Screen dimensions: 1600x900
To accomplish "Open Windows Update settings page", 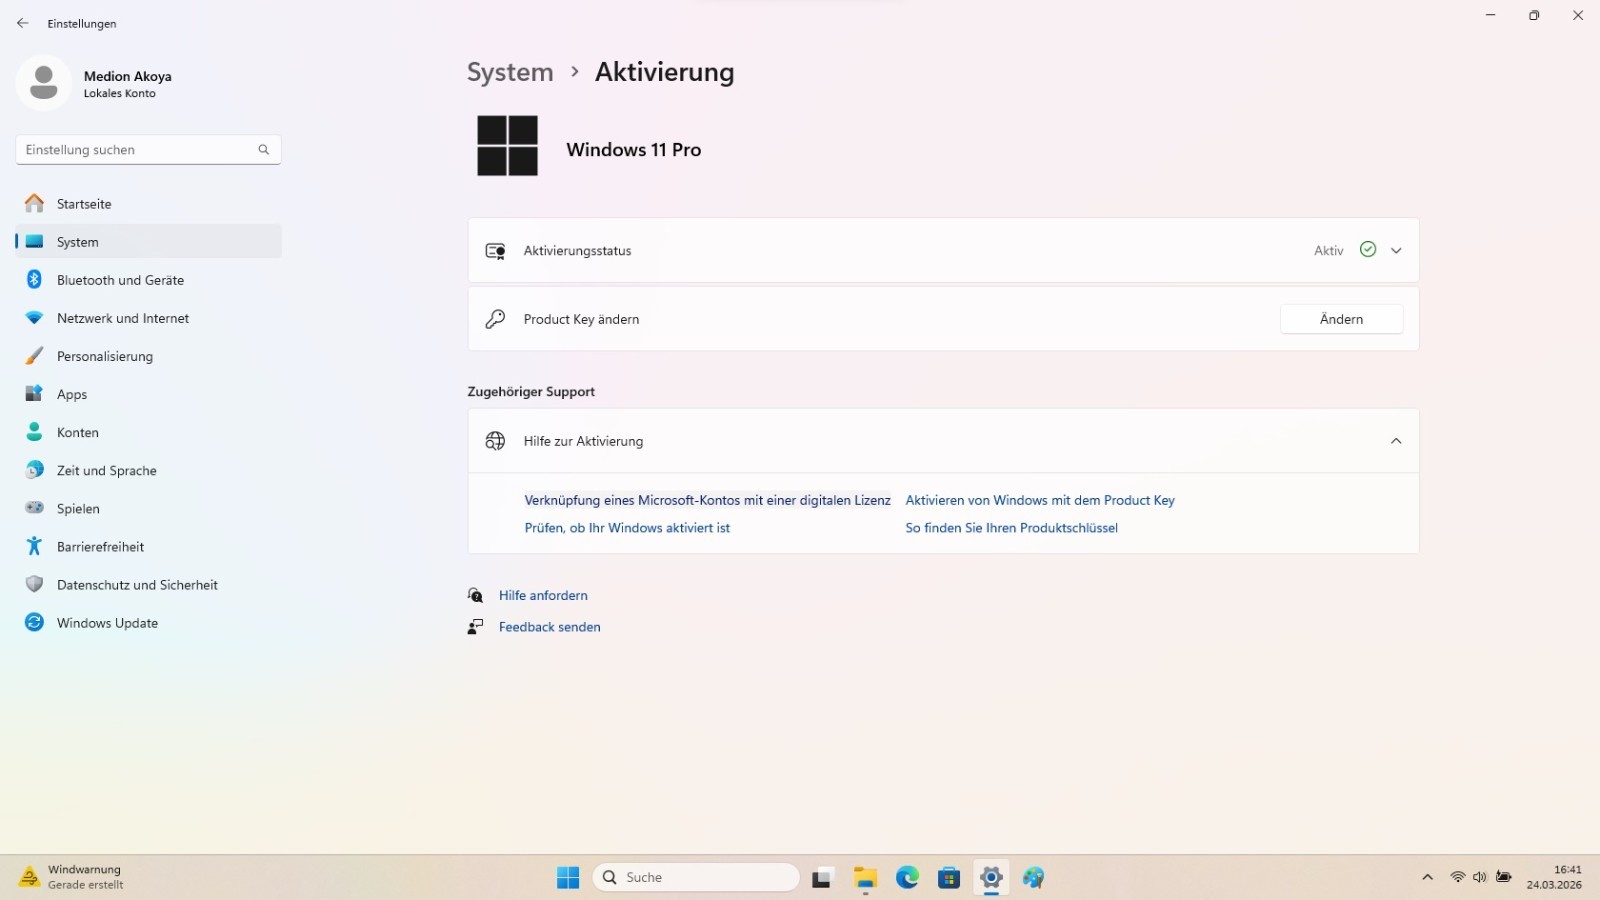I will pos(149,622).
